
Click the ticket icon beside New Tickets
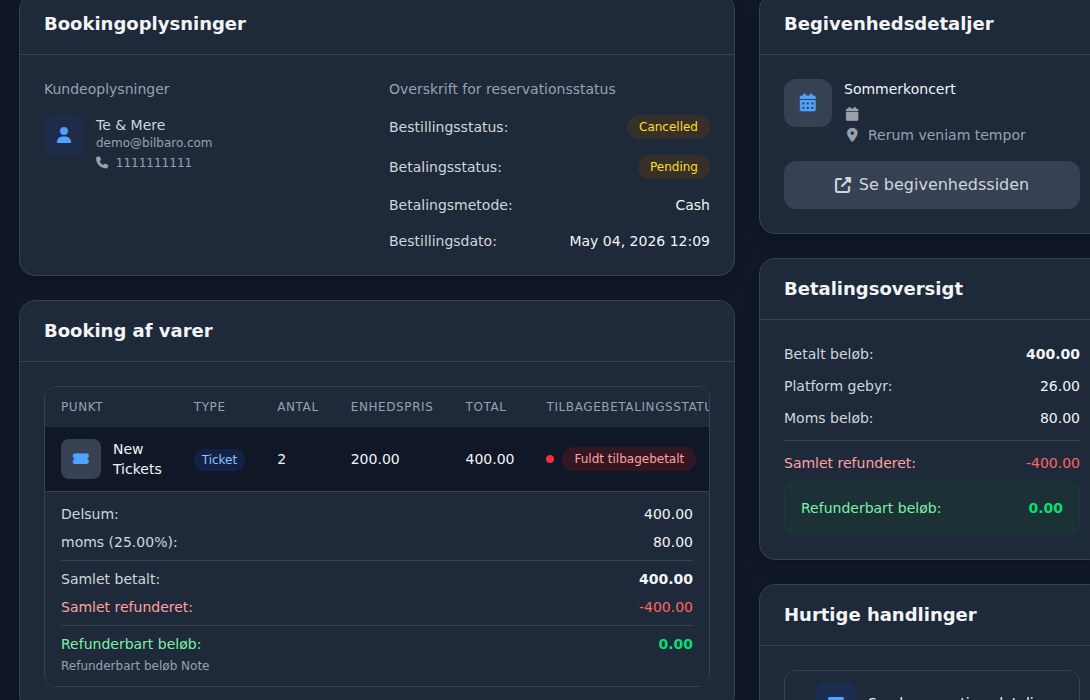click(81, 459)
